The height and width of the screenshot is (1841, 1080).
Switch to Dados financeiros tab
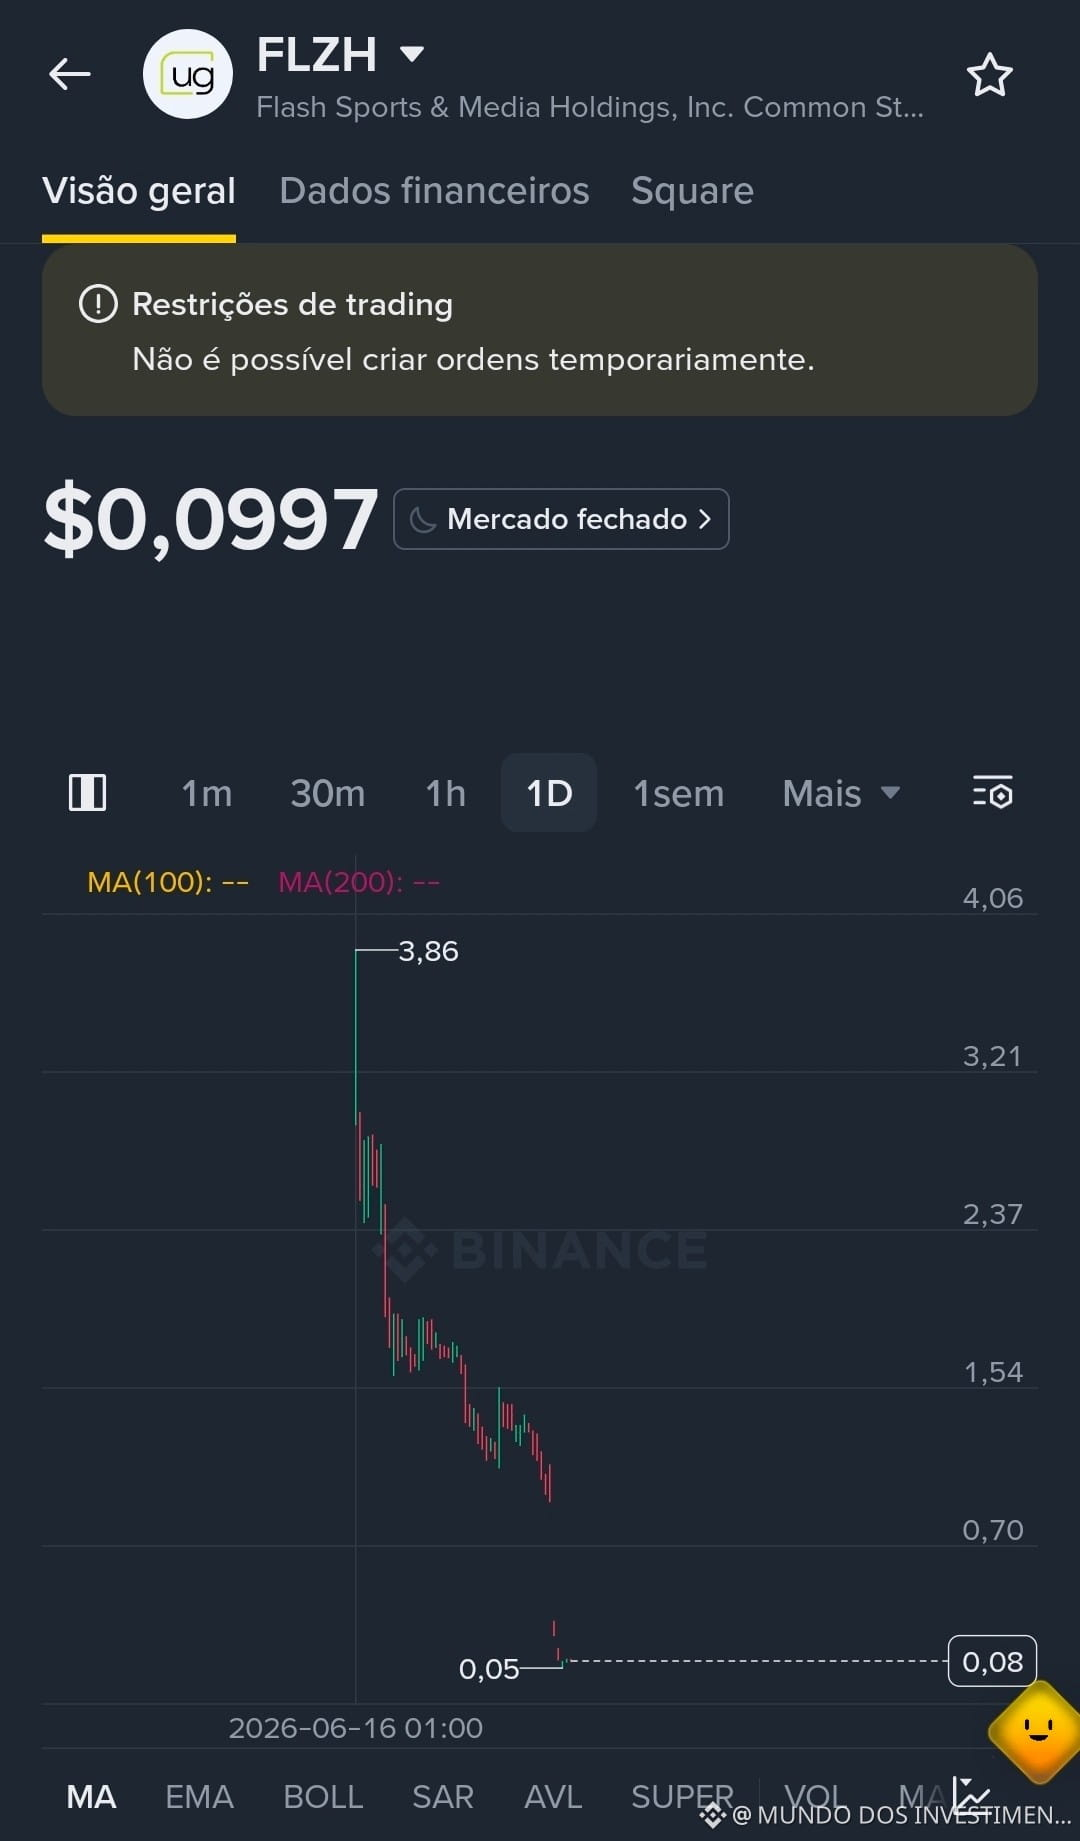click(x=434, y=191)
